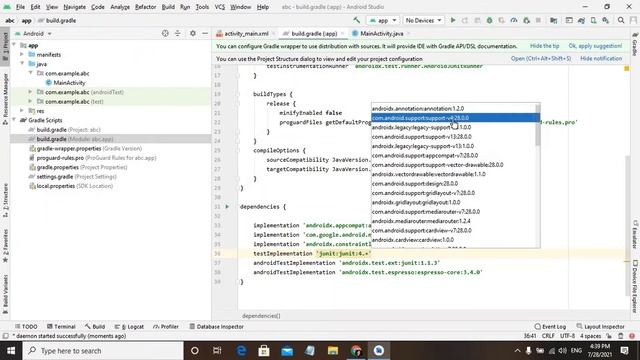640x360 pixels.
Task: Open the Layout Inspector panel
Action: pyautogui.click(x=600, y=327)
